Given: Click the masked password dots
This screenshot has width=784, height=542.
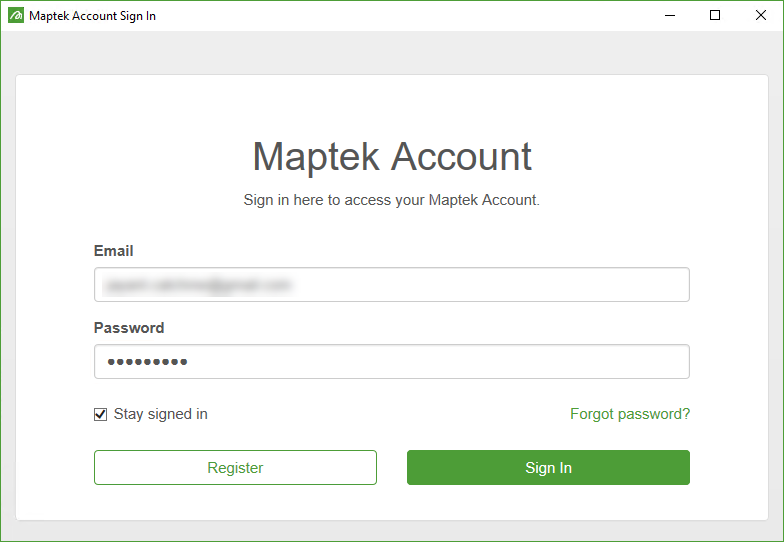Looking at the screenshot, I should (x=148, y=362).
